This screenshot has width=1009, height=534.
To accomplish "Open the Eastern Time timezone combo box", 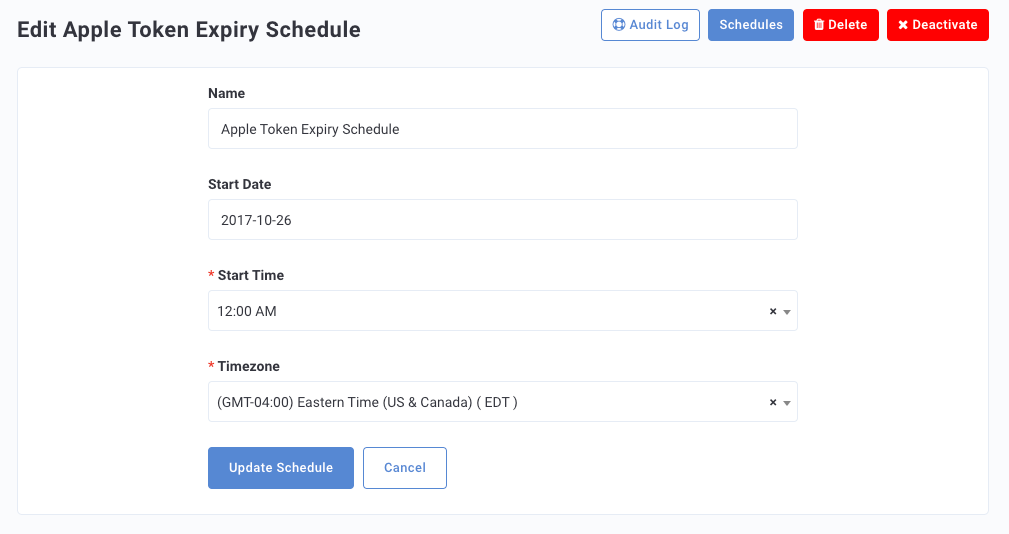I will point(503,402).
